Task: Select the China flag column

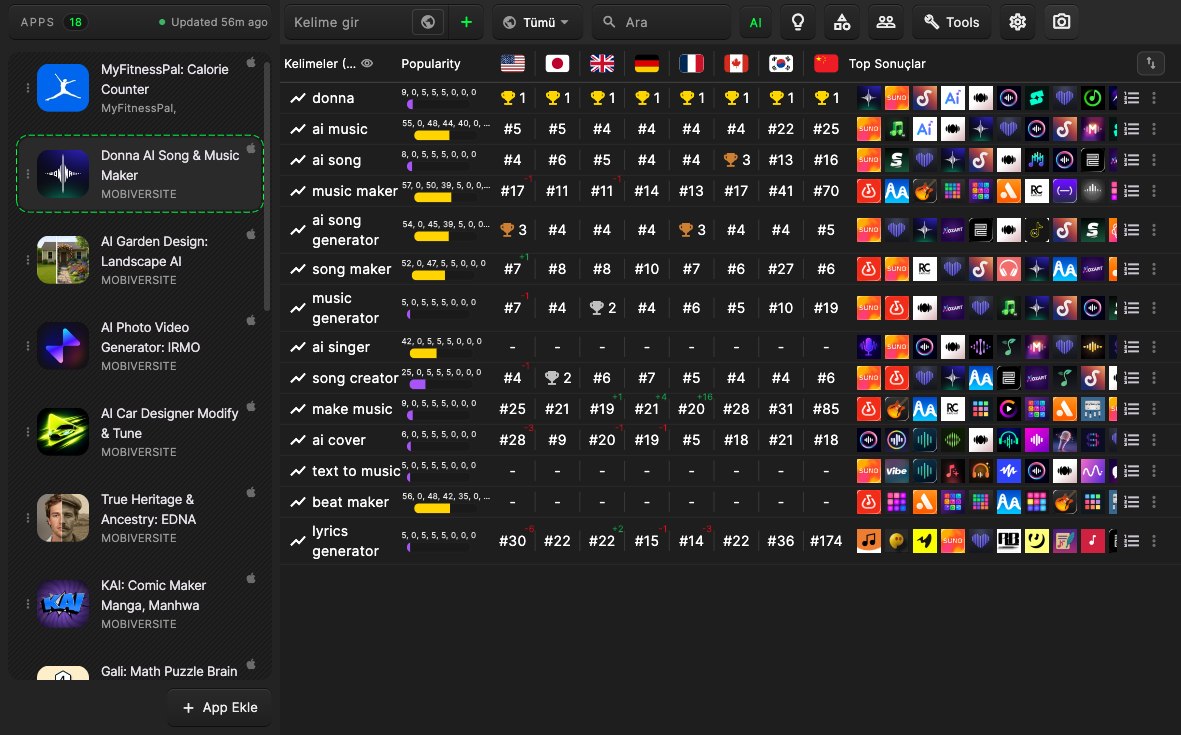Action: pos(826,63)
